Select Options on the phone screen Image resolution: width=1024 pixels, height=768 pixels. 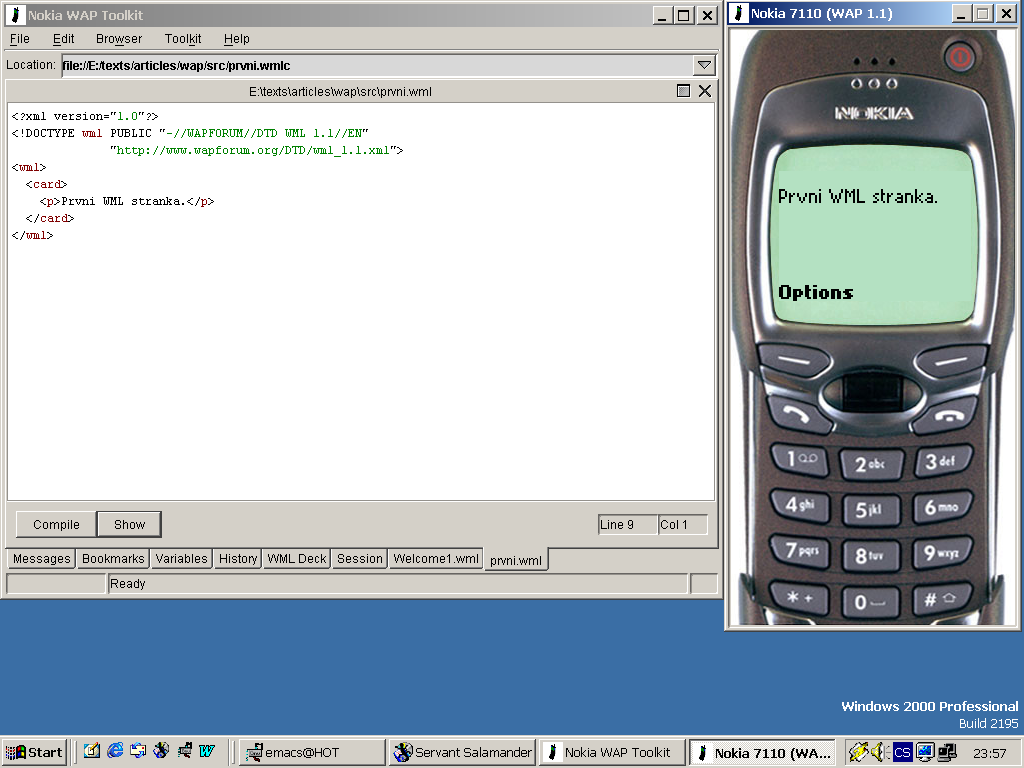pos(816,293)
